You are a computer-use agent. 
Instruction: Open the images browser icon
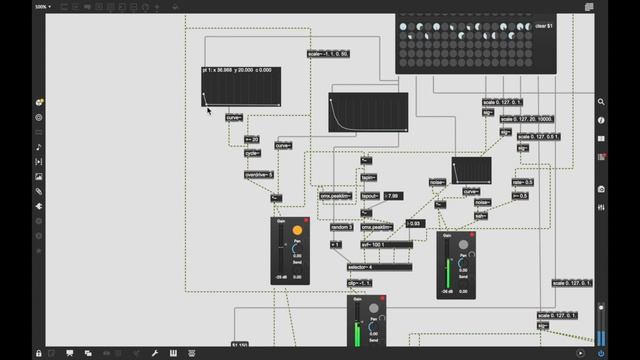[39, 177]
